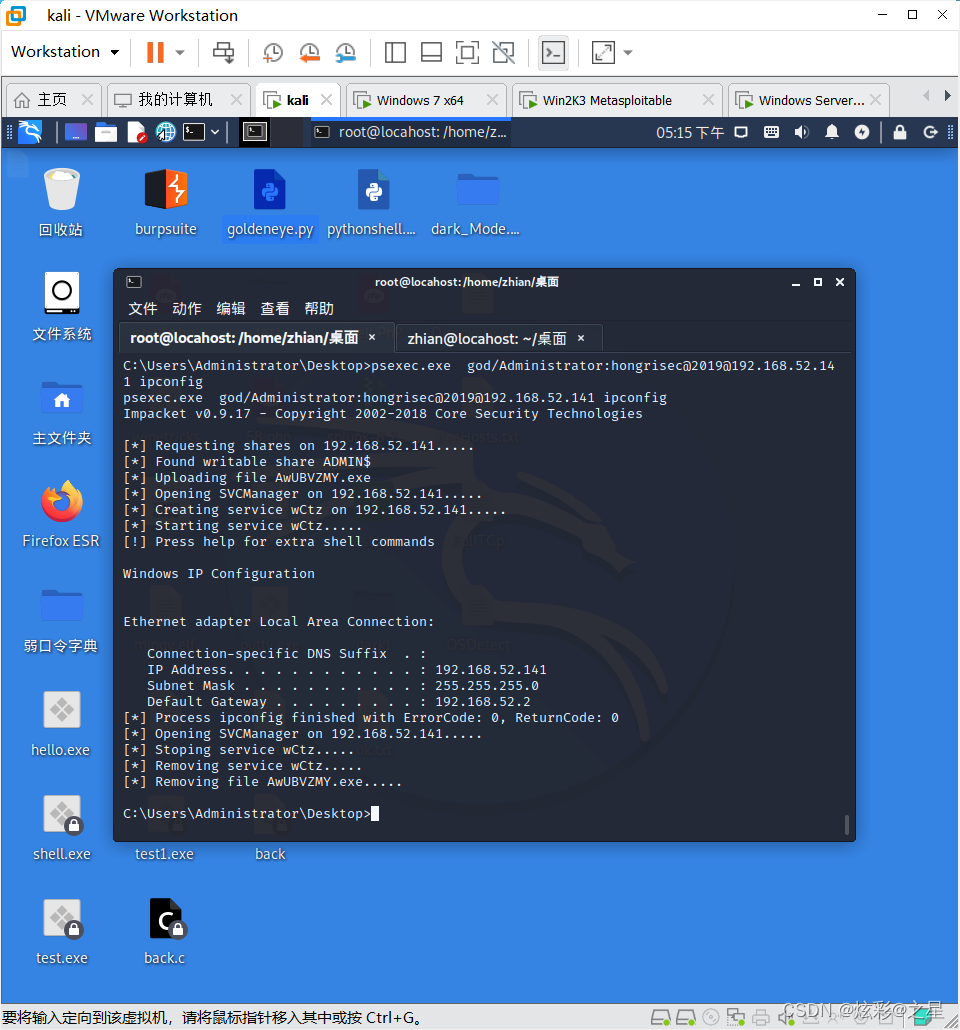
Task: Open the 文件系统 desktop icon
Action: [62, 306]
